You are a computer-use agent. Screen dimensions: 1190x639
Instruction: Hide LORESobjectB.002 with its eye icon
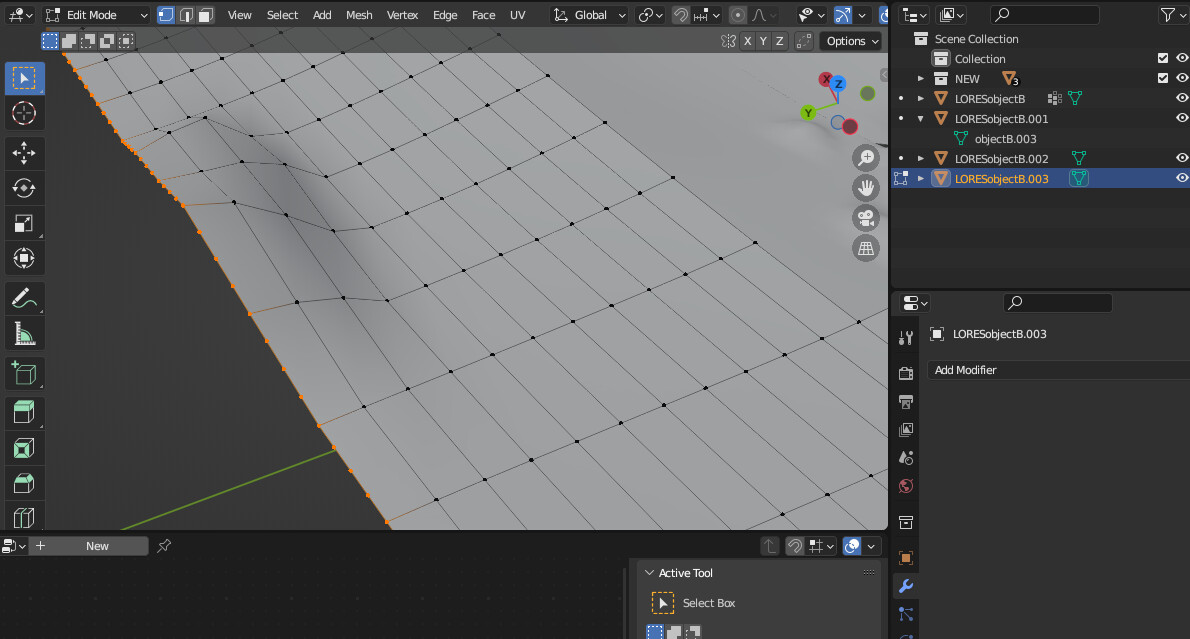1182,158
